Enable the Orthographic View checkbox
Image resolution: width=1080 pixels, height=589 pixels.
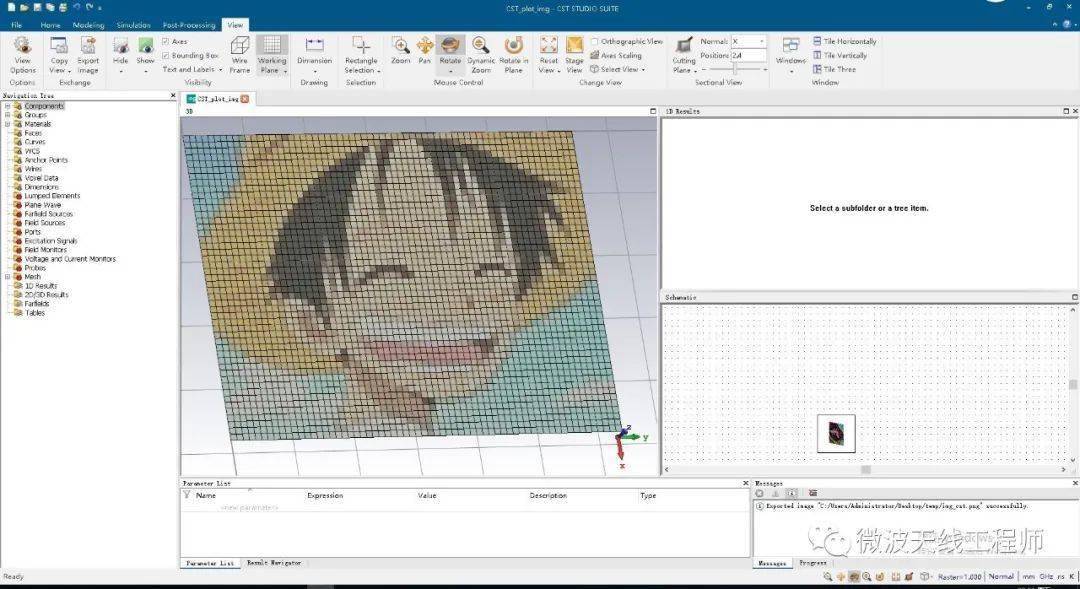pos(595,42)
